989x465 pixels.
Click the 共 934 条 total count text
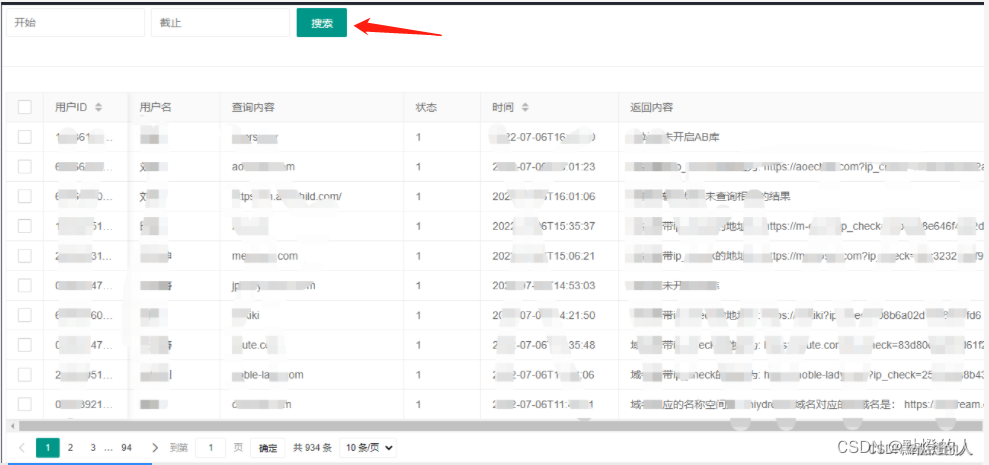coord(312,448)
